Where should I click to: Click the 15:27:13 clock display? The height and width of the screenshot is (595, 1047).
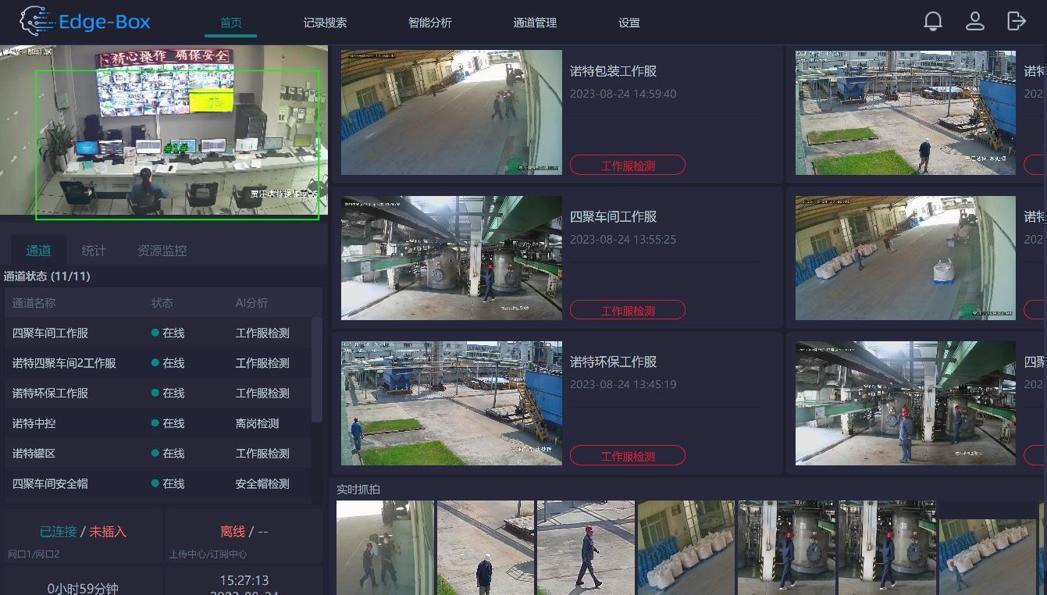click(x=244, y=580)
